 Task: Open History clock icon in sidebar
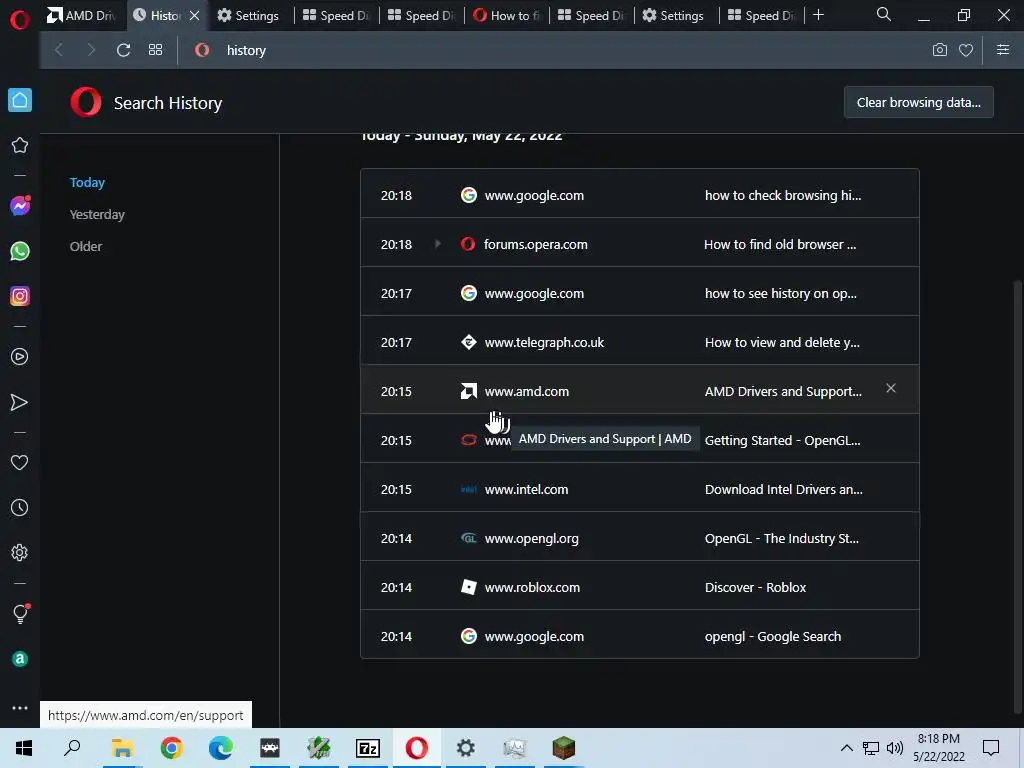click(20, 507)
